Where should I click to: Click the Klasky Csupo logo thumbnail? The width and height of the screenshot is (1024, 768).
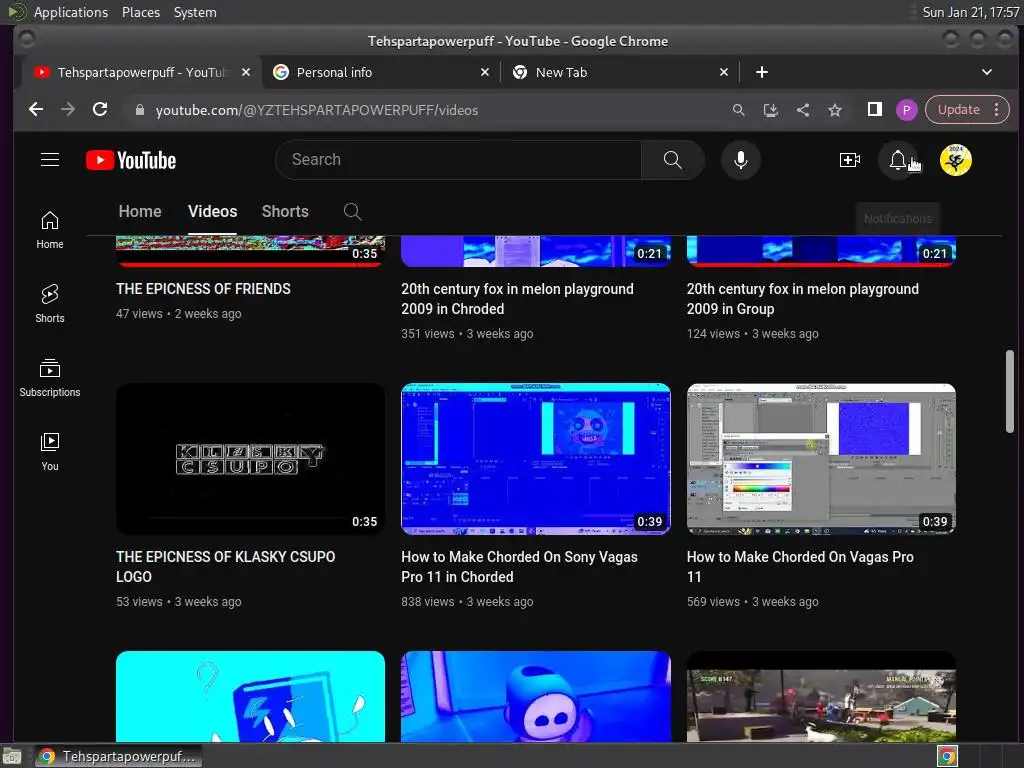250,459
